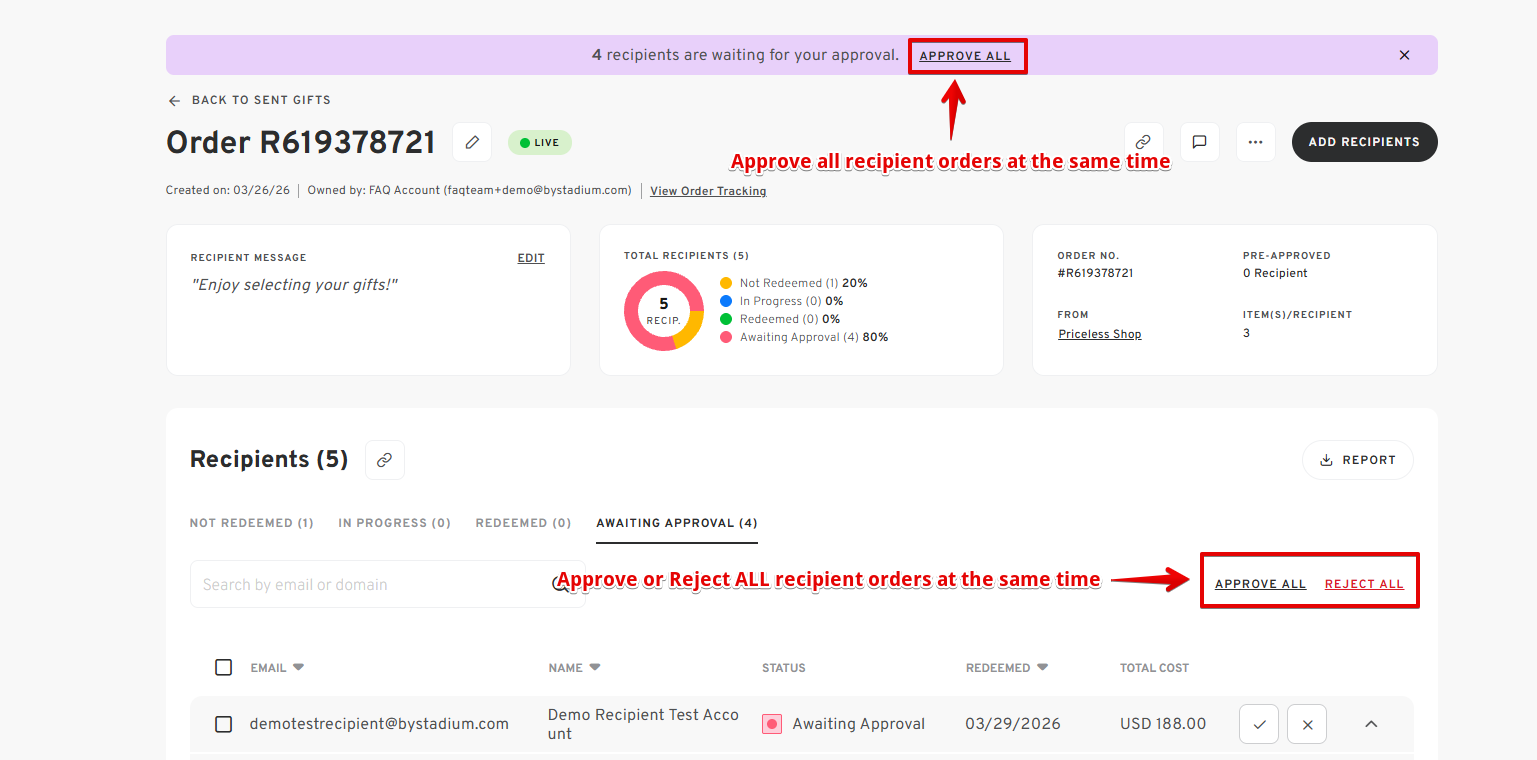Image resolution: width=1537 pixels, height=760 pixels.
Task: Tick the select-all checkbox in table header
Action: tap(224, 667)
